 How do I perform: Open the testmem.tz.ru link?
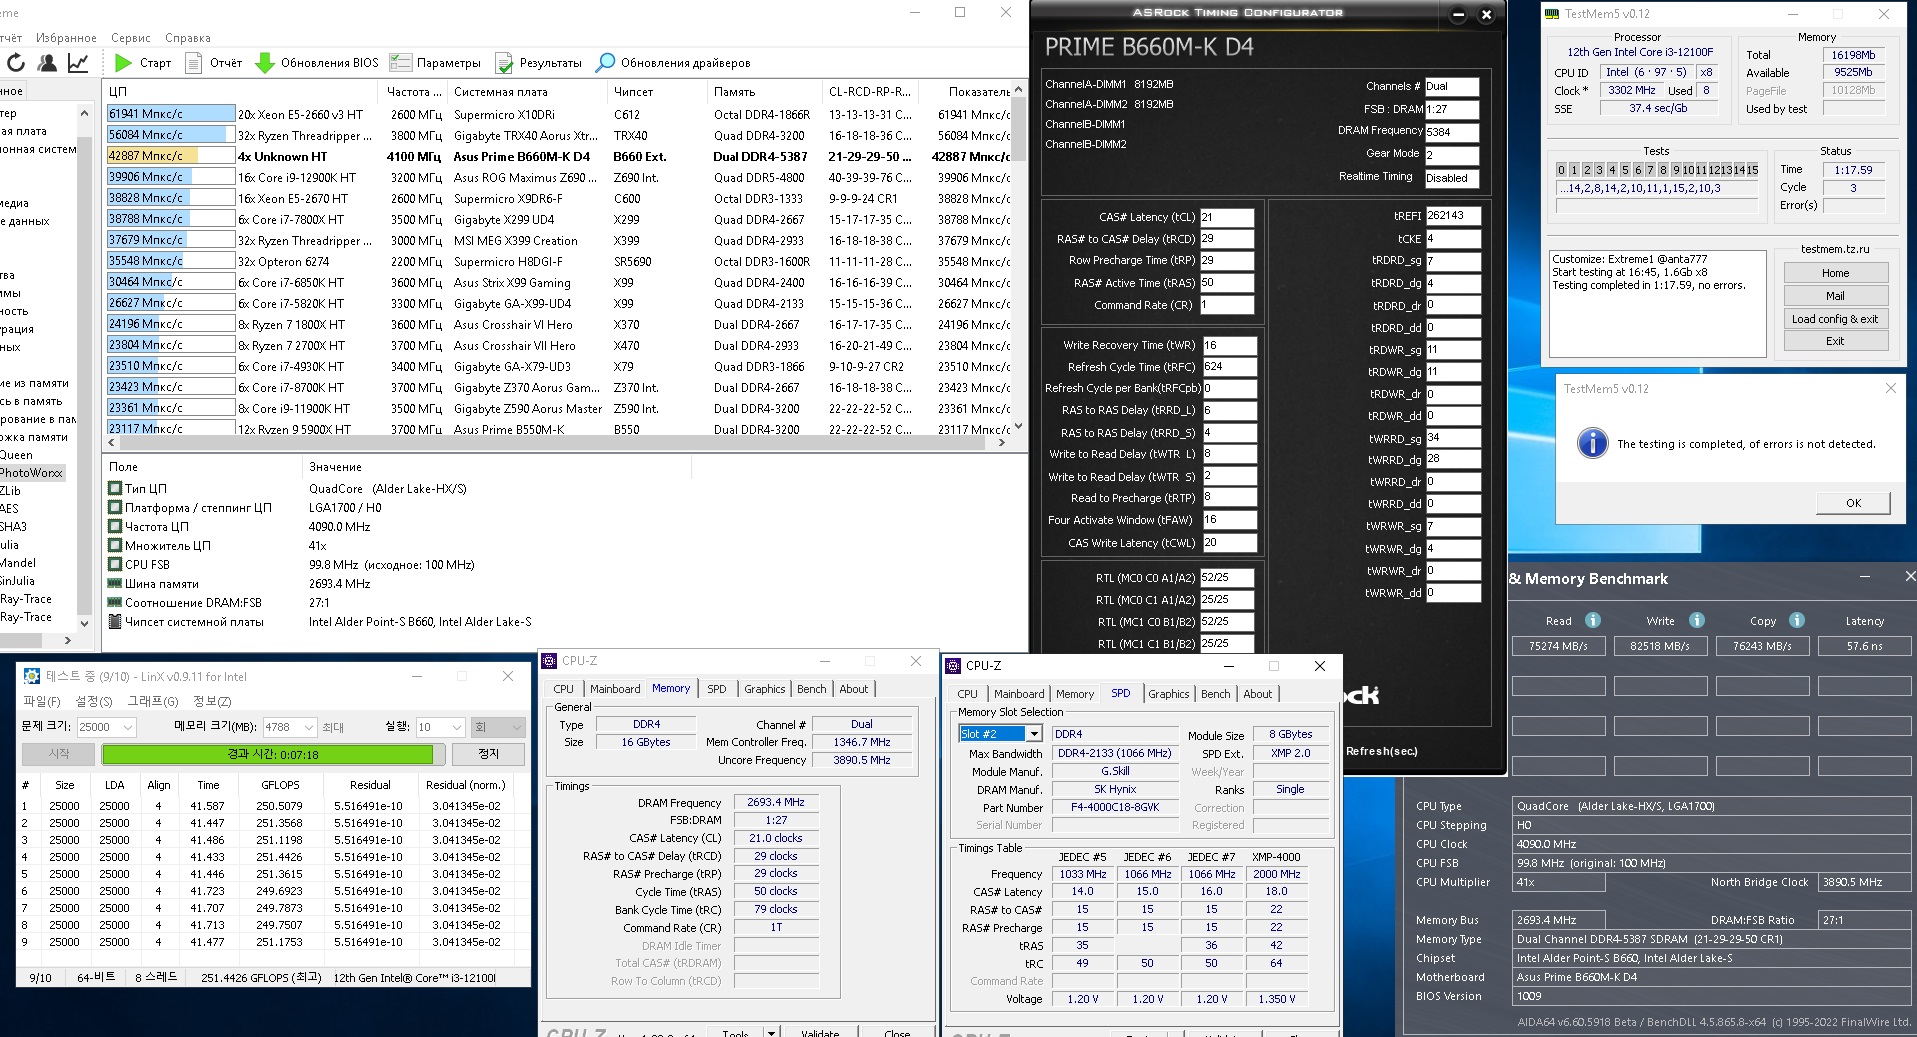point(1835,249)
